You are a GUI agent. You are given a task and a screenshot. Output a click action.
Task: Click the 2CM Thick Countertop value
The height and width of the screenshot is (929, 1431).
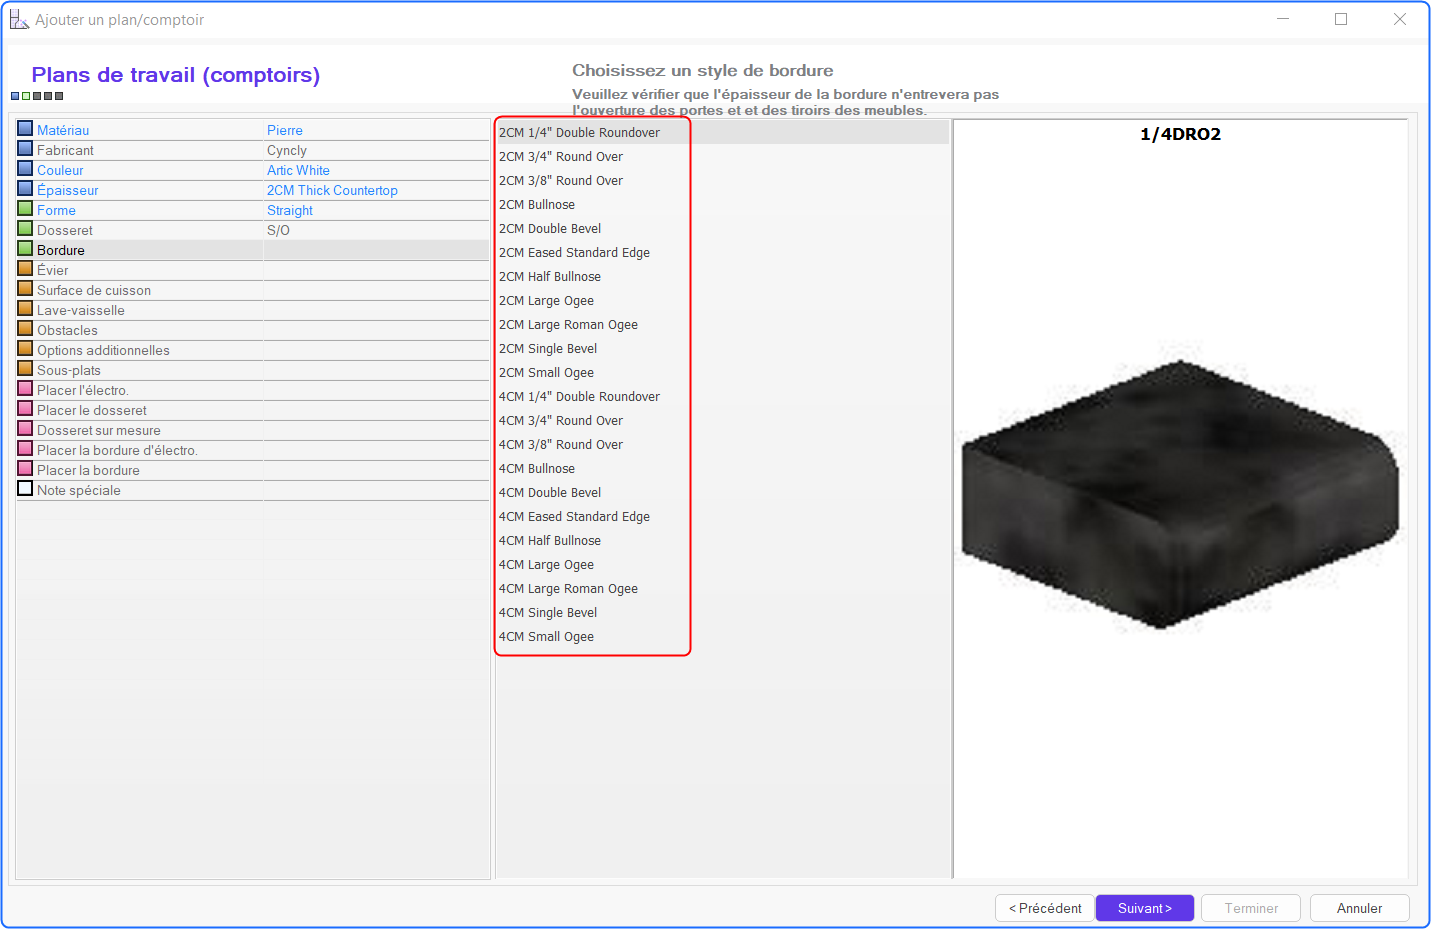(332, 190)
